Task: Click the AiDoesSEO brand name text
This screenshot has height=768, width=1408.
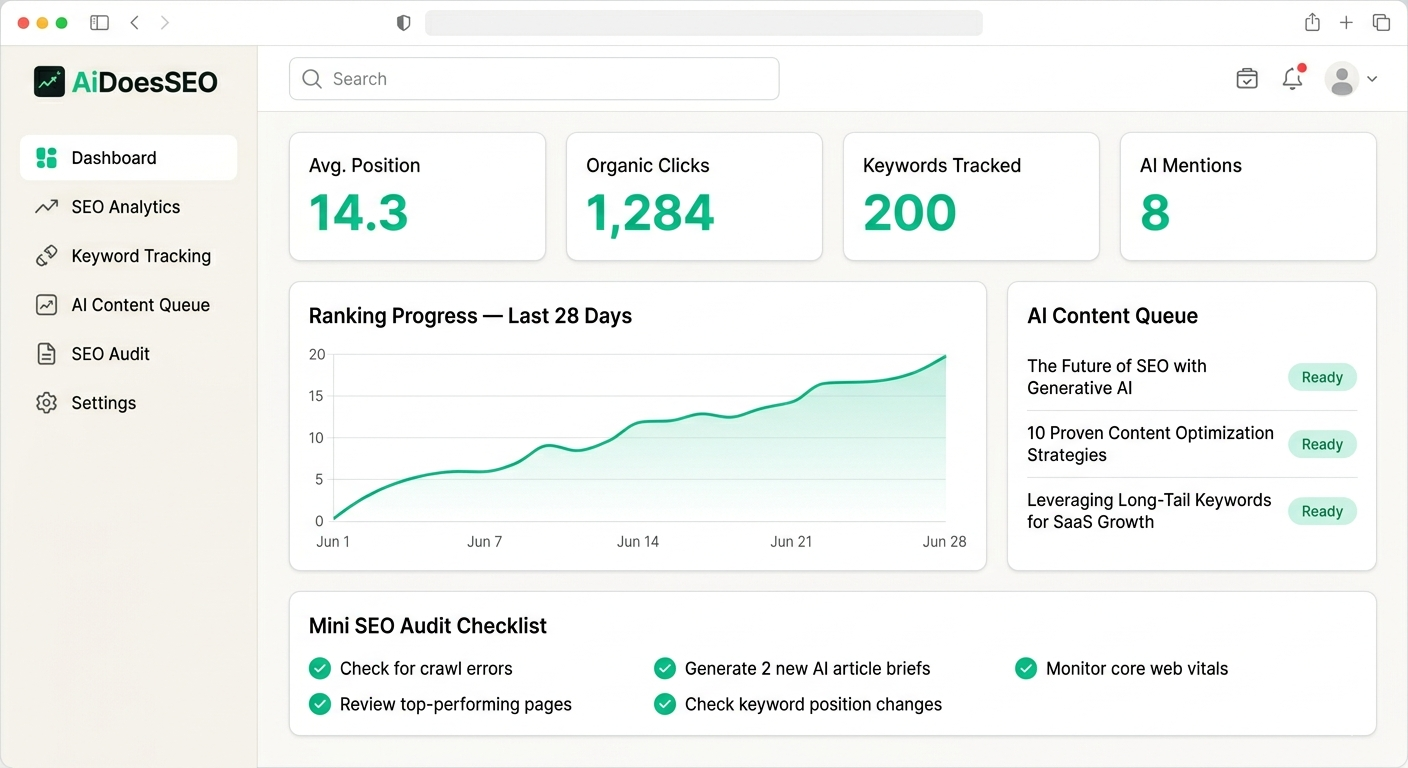Action: [145, 82]
